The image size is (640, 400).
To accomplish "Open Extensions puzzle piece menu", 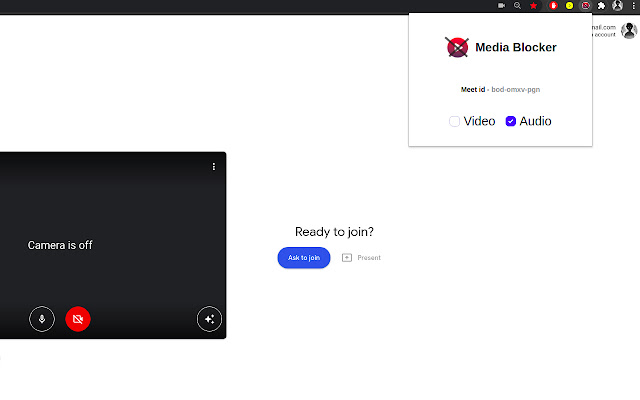I will tap(601, 6).
